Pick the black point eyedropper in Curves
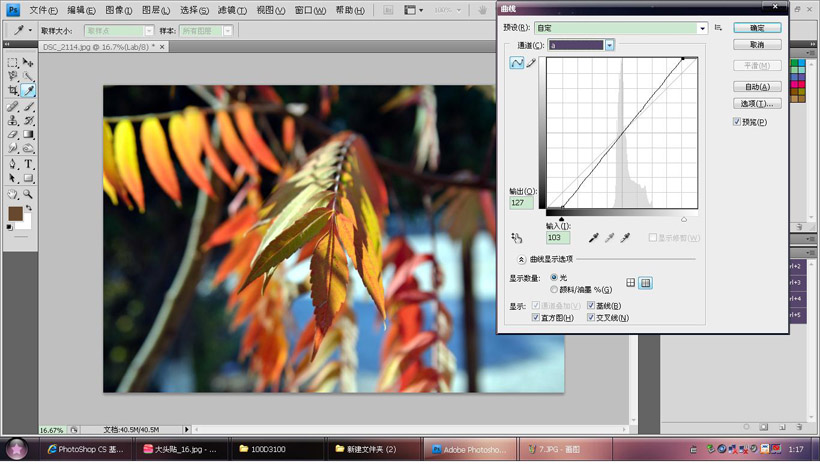This screenshot has width=820, height=467. click(x=593, y=238)
